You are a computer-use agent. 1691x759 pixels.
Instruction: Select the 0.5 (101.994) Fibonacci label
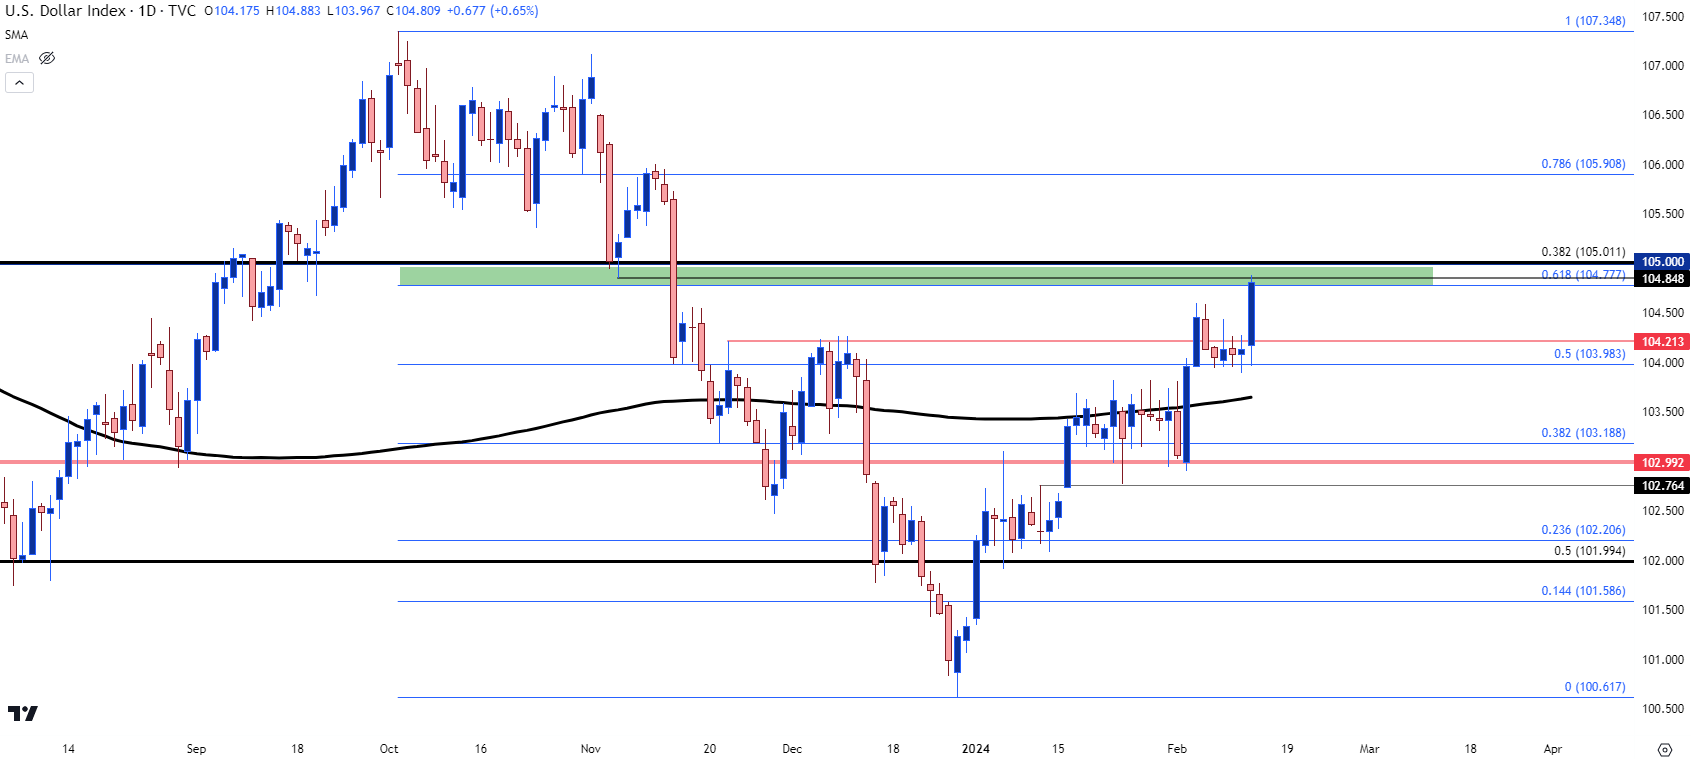pyautogui.click(x=1589, y=551)
